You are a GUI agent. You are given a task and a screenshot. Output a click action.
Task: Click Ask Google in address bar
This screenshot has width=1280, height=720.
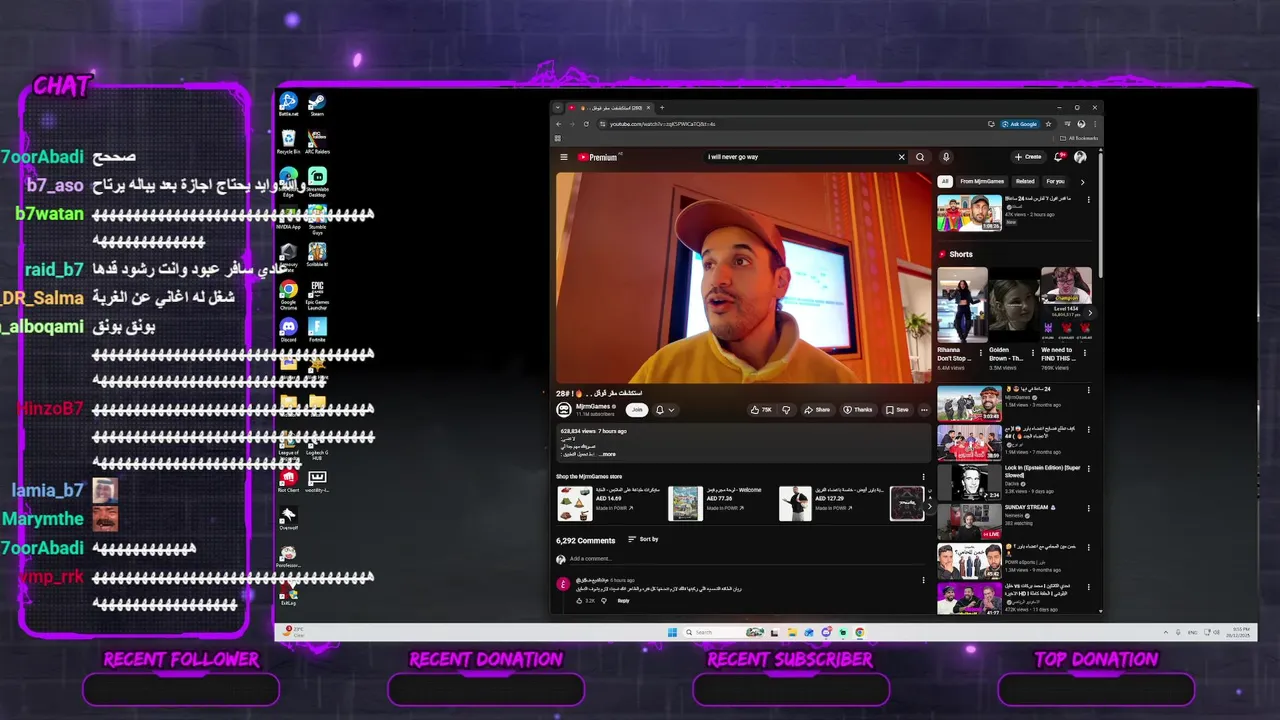(x=1020, y=124)
